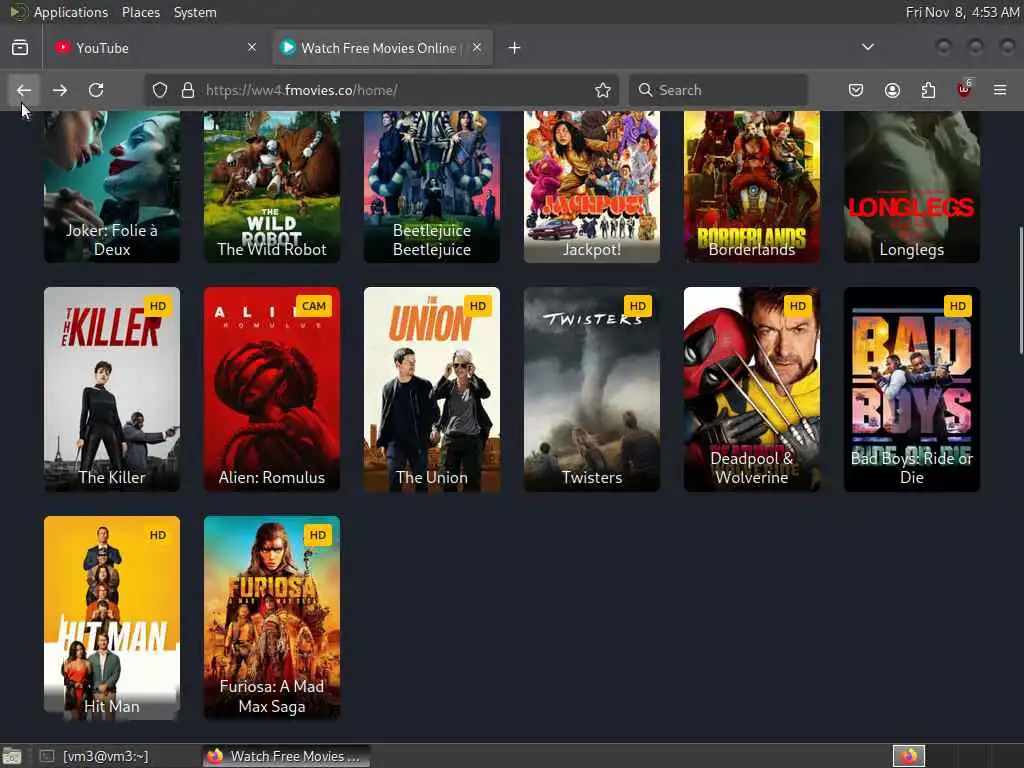The image size is (1024, 768).
Task: Select Watch Free Movies Online tab
Action: [x=383, y=48]
